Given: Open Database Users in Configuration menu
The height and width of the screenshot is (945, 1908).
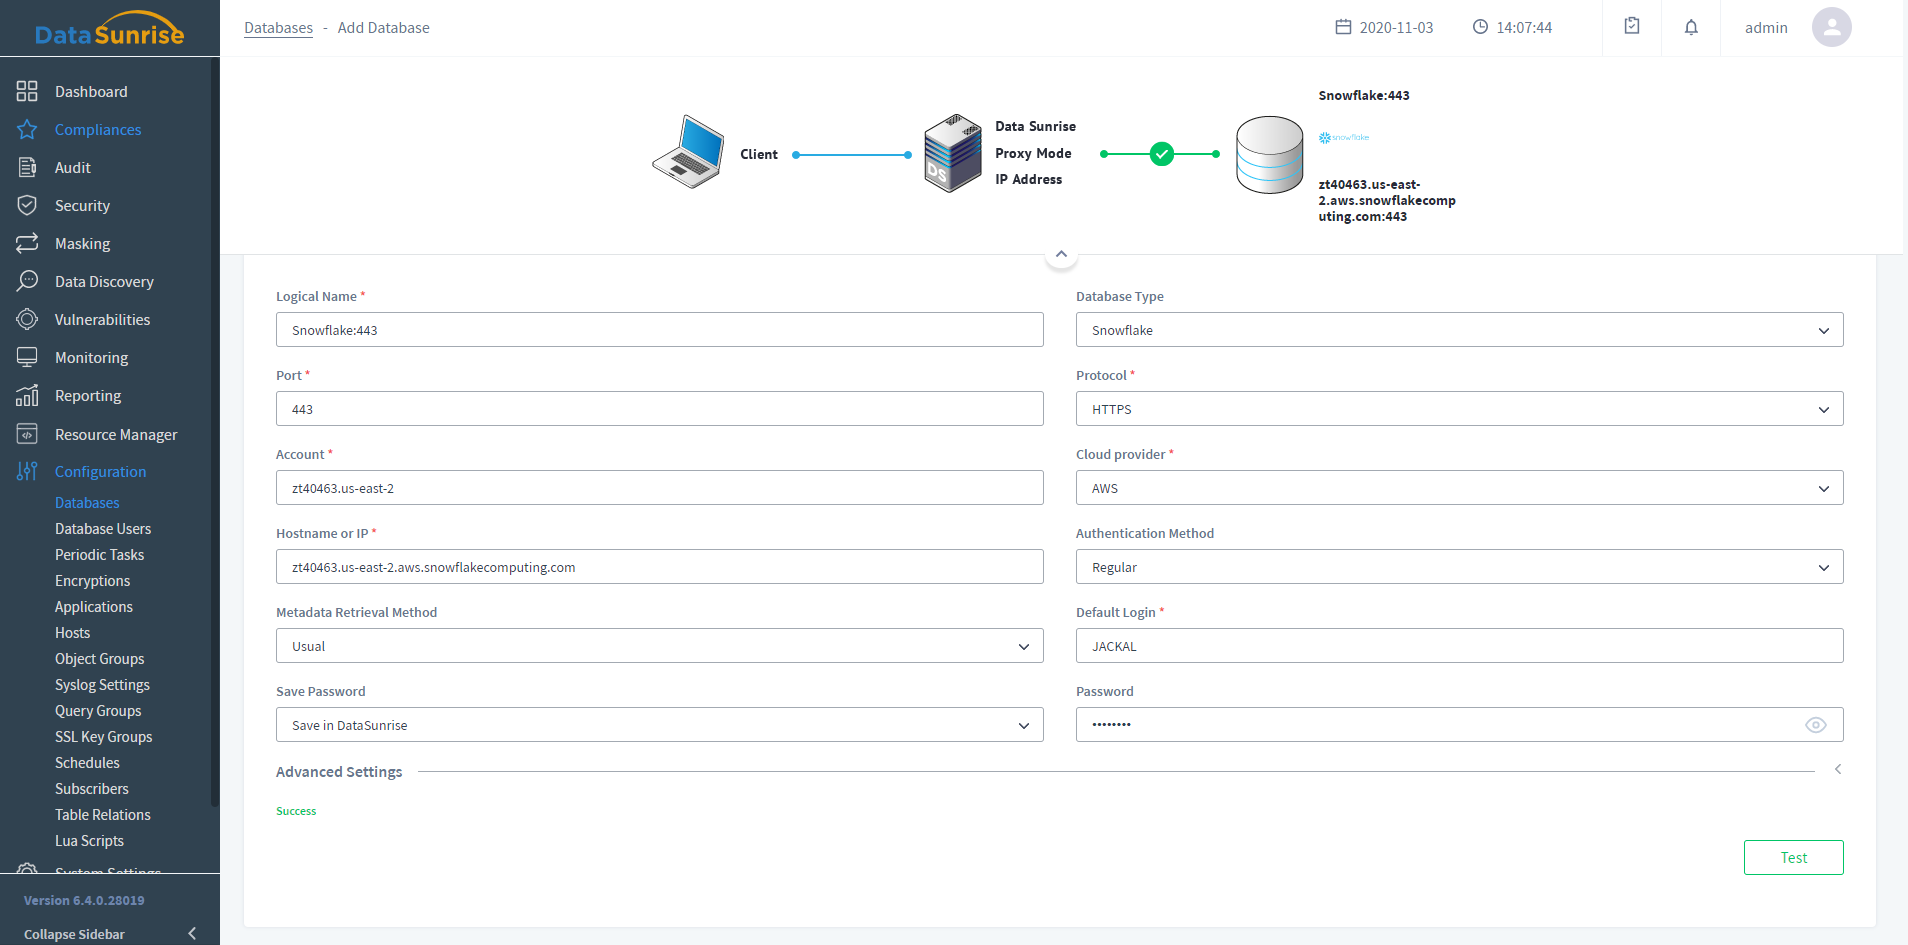Looking at the screenshot, I should point(103,529).
